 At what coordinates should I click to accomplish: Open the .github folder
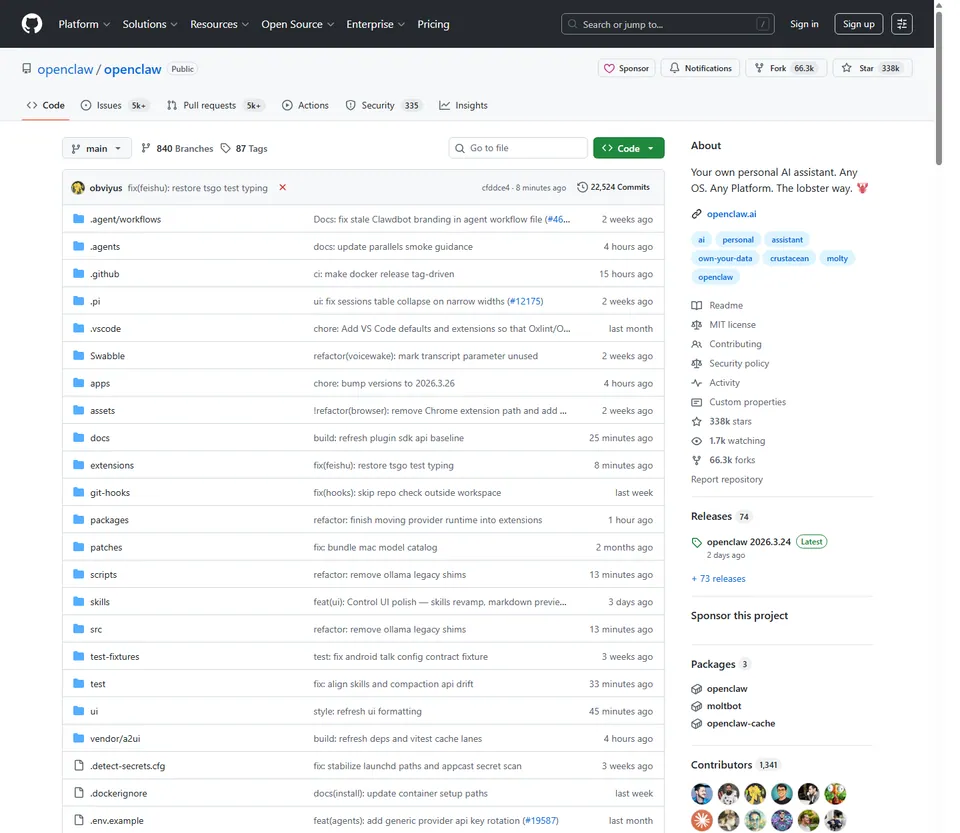click(x=105, y=274)
